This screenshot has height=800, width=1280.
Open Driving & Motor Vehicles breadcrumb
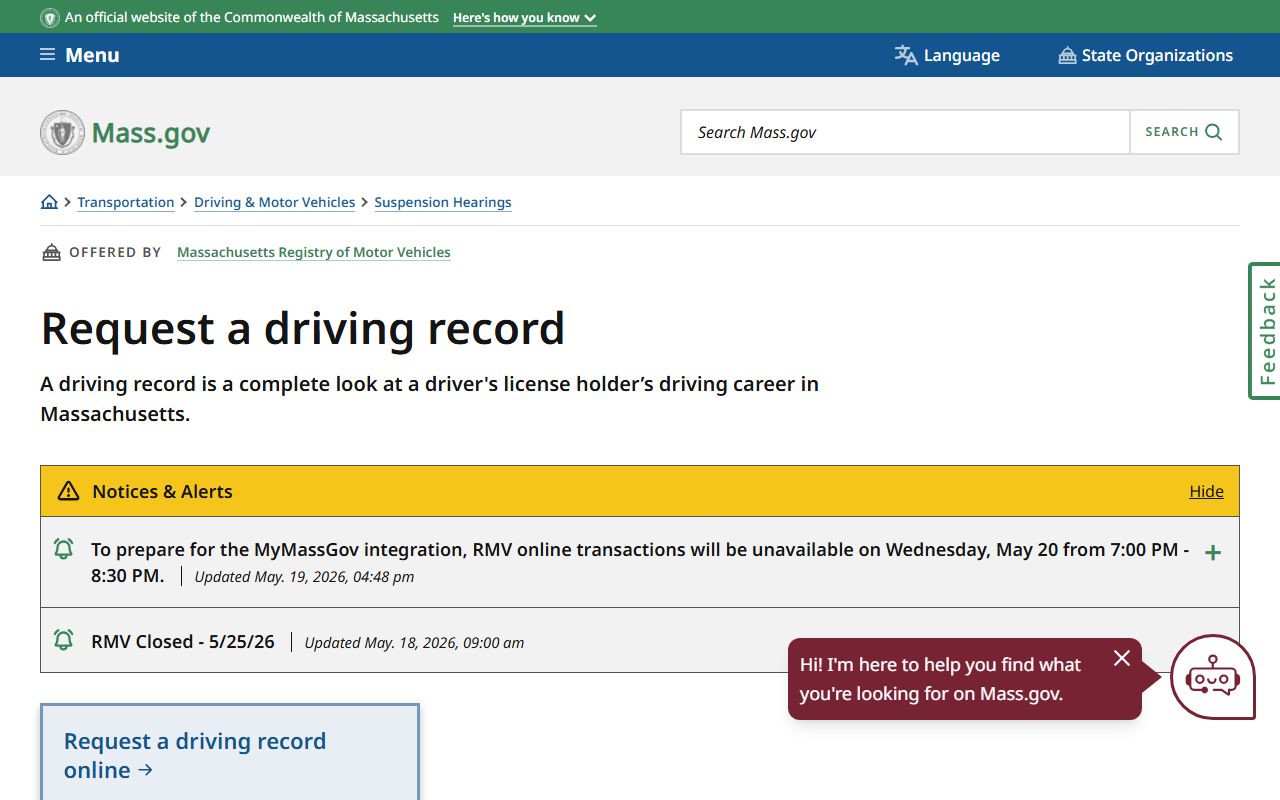tap(275, 202)
